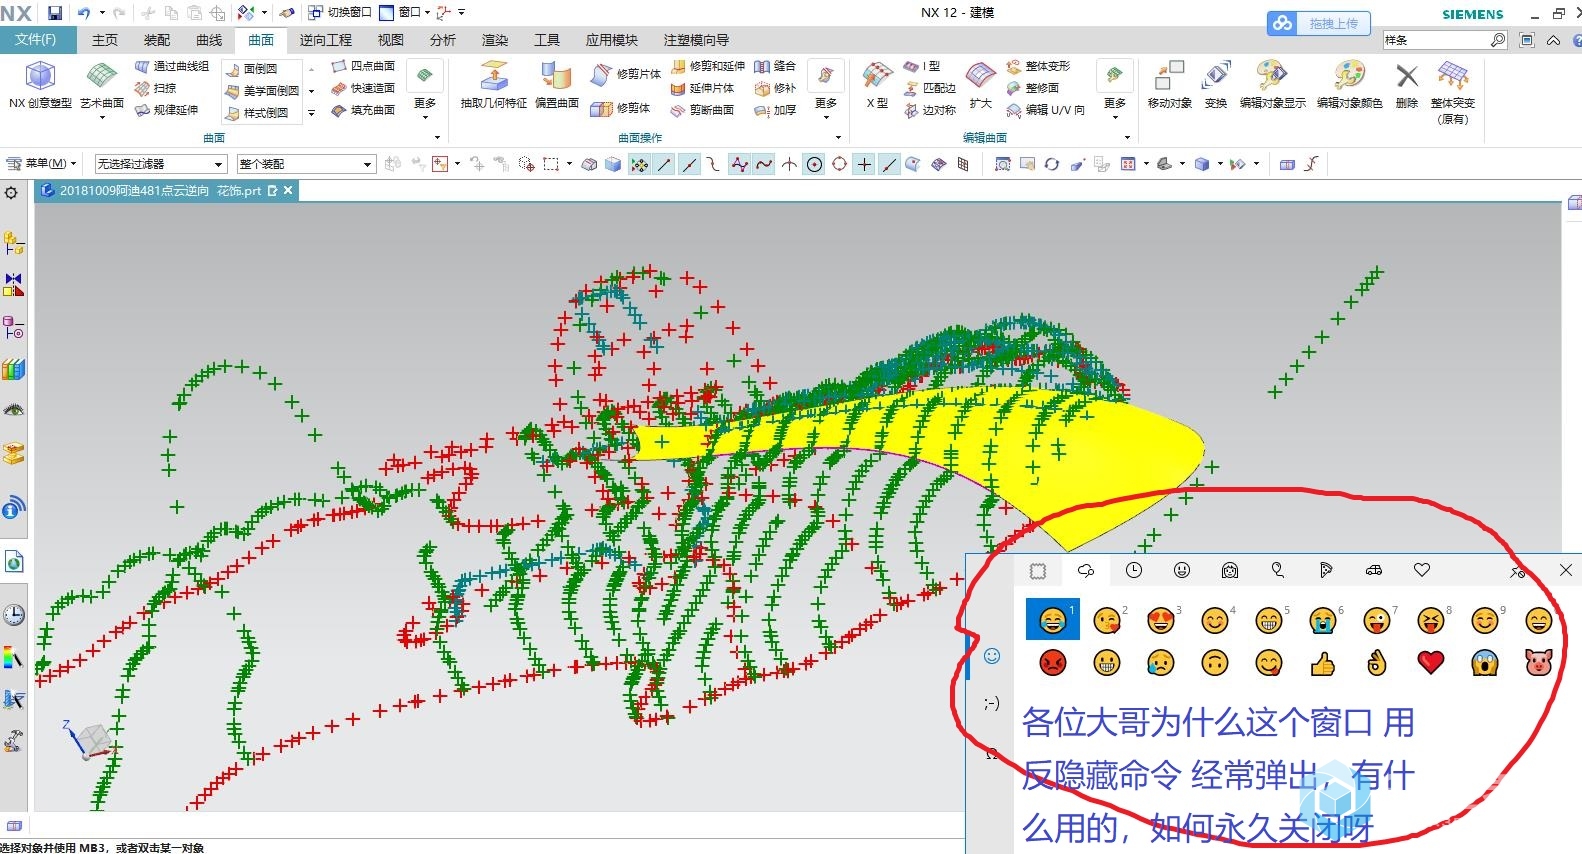The width and height of the screenshot is (1582, 854).
Task: Toggle the control point snap option
Action: point(714,164)
